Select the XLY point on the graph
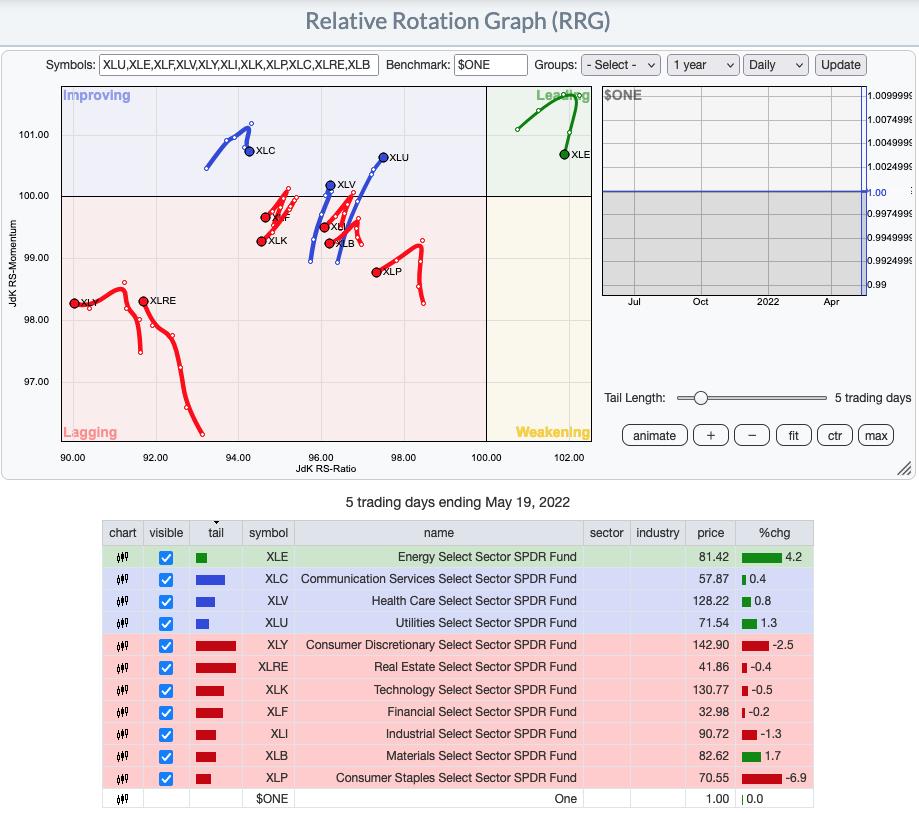Screen dimensions: 919x814 (x=74, y=304)
